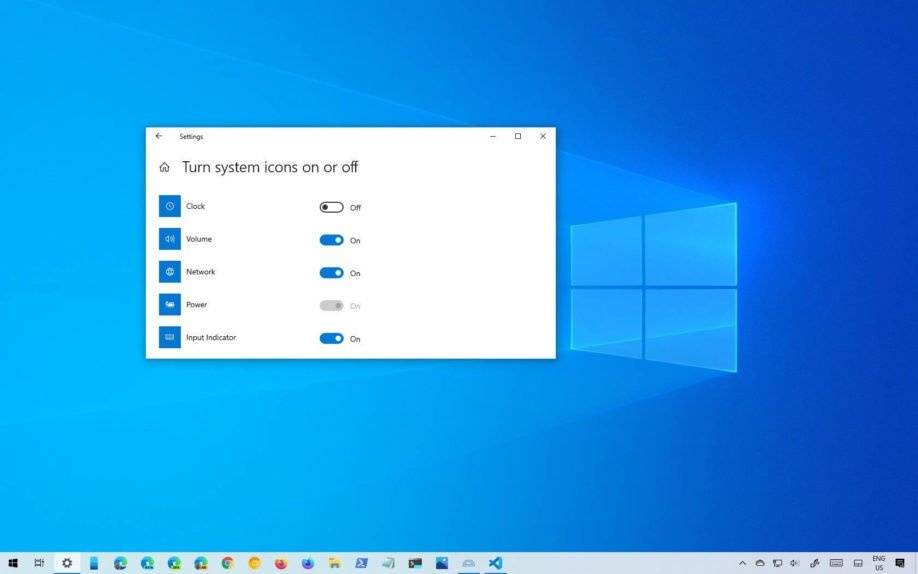
Task: Click the volume speaker icon in system tray
Action: [794, 563]
